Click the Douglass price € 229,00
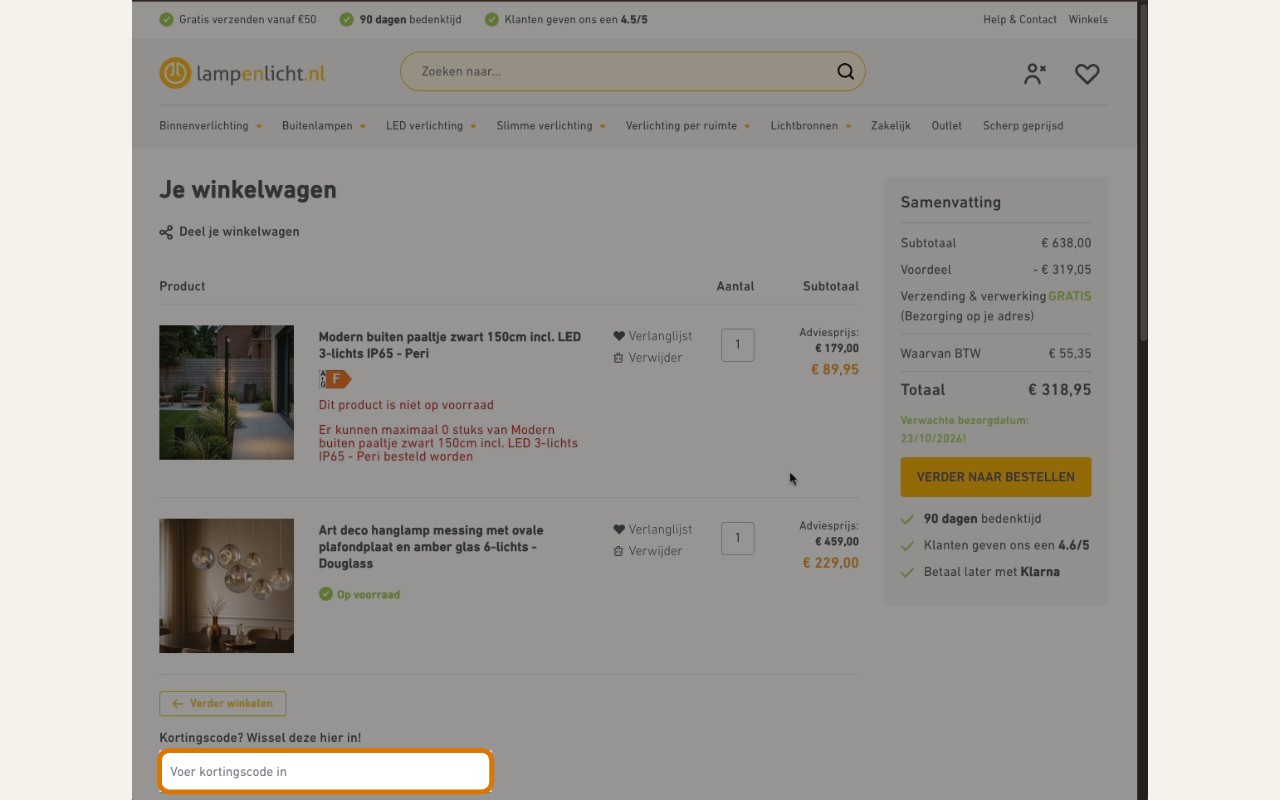This screenshot has width=1280, height=800. pos(831,563)
